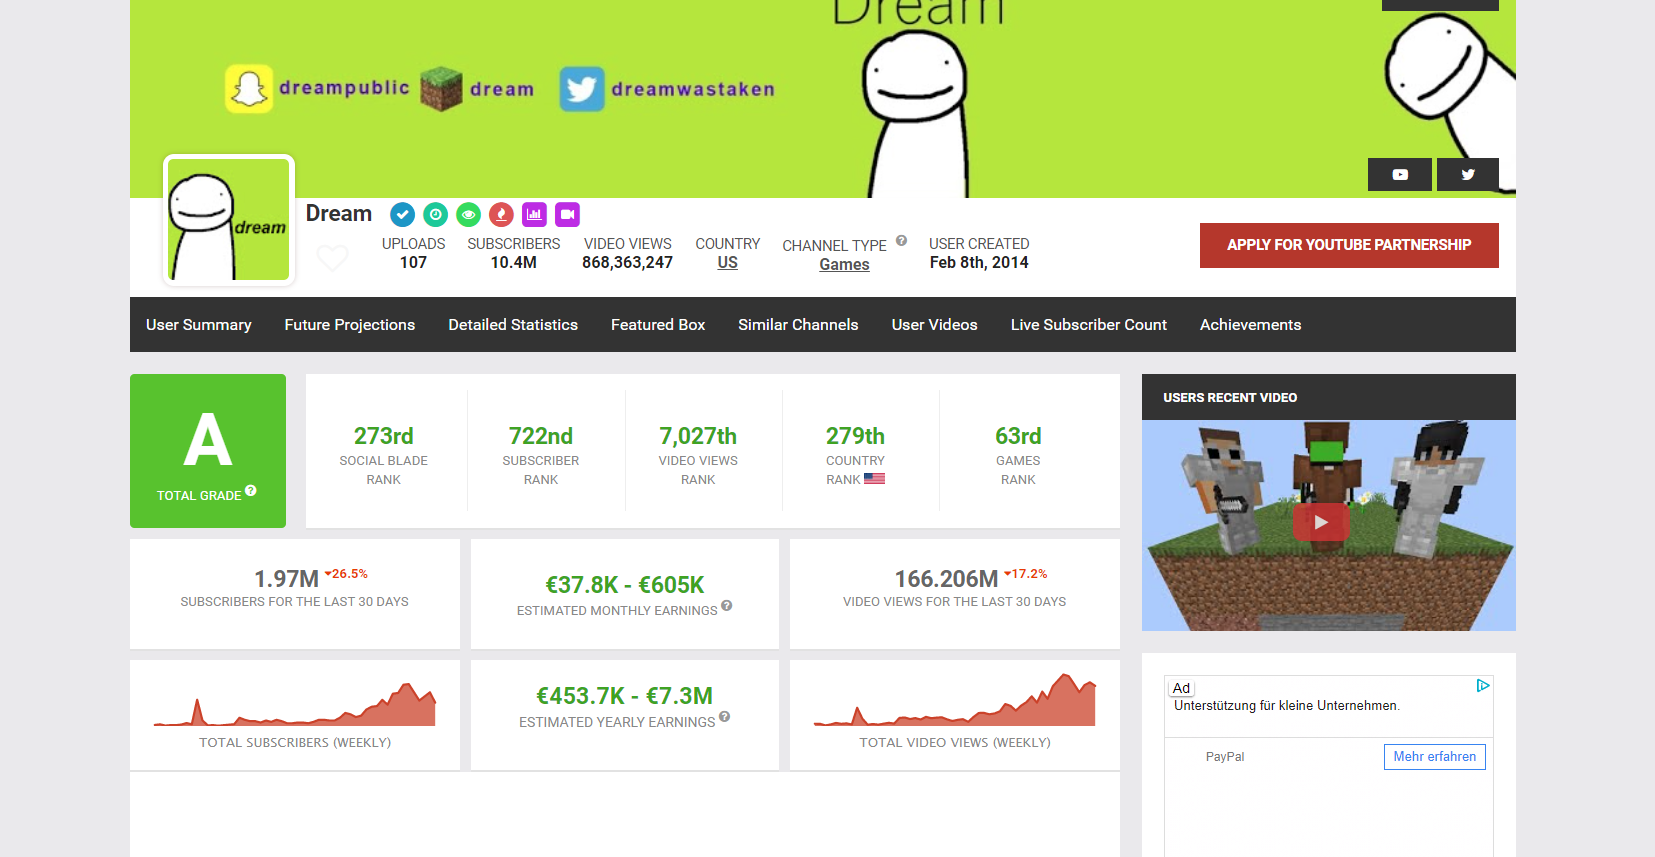
Task: Open the channel's YouTube page via dark button
Action: point(1400,174)
